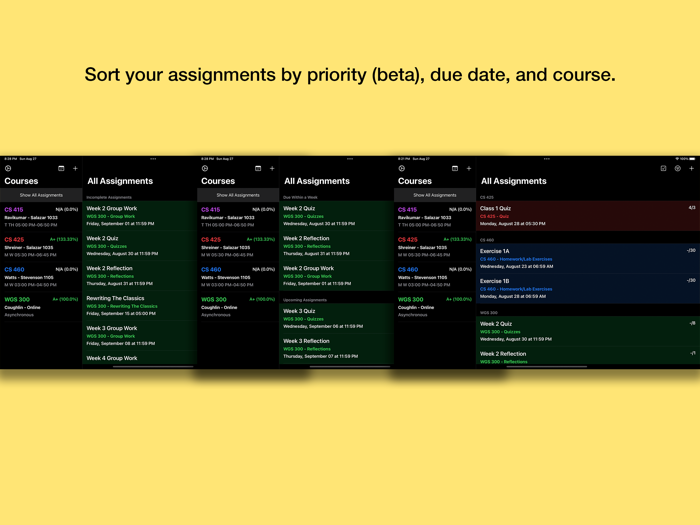Open CS 415 in the middle screenshot's course list
The image size is (700, 525).
[238, 217]
